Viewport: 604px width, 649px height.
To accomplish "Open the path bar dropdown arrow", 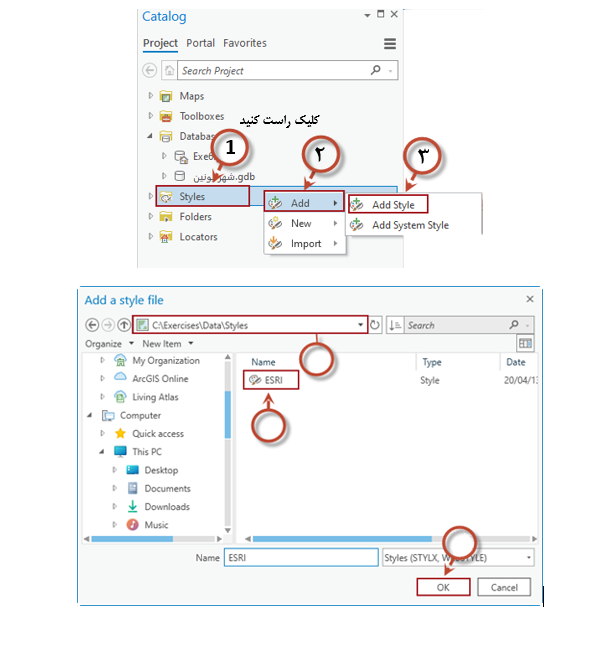I will pyautogui.click(x=360, y=325).
